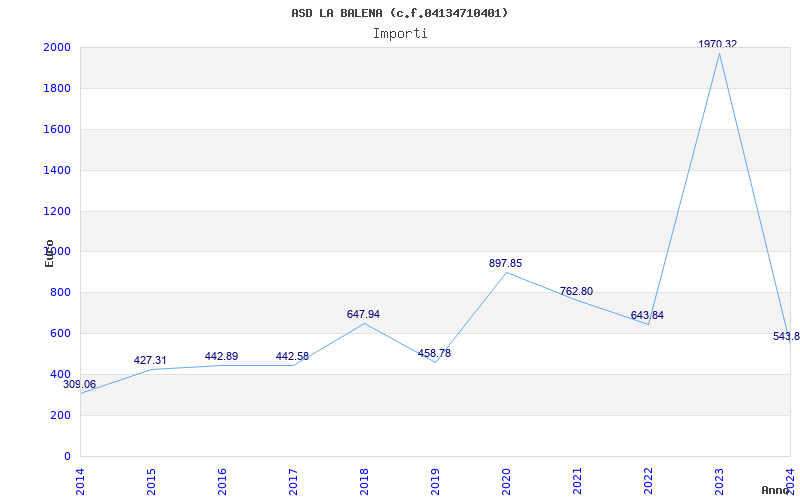Click the 1970.32 peak data label

coord(717,44)
